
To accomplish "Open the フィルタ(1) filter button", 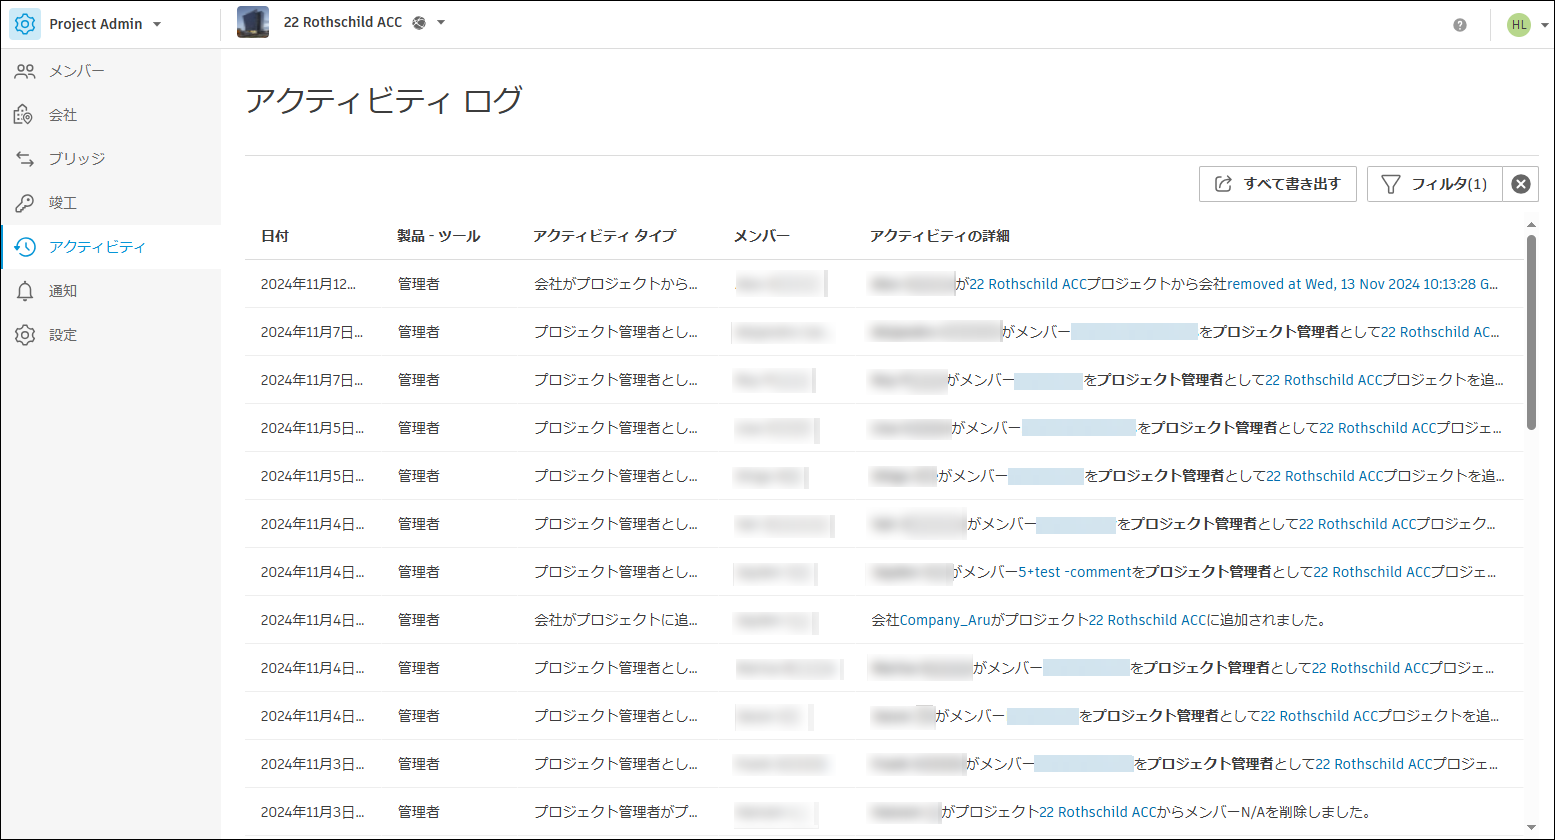I will coord(1434,184).
